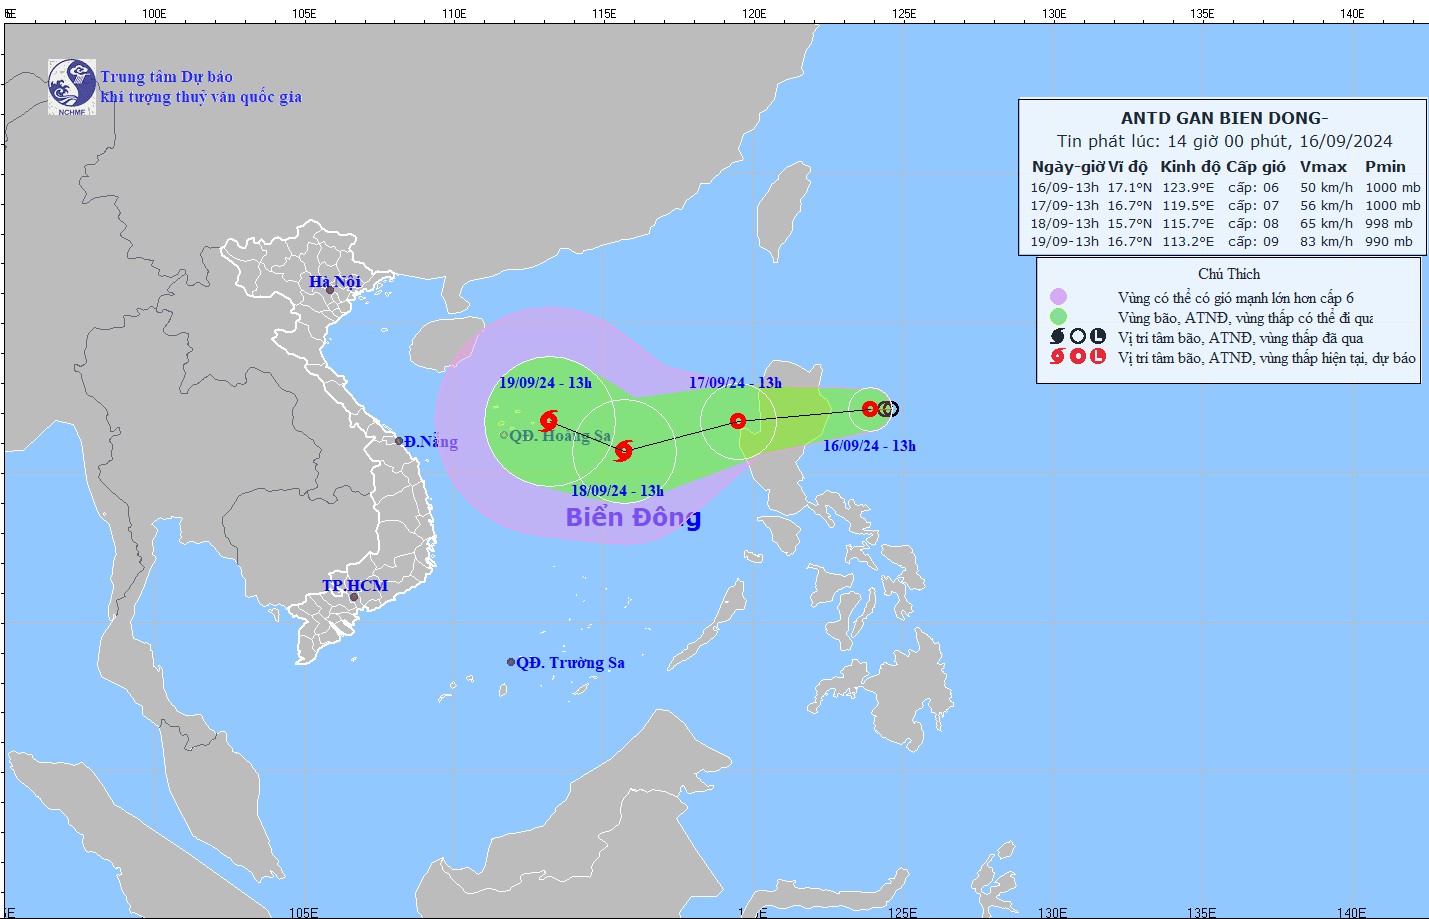1429x919 pixels.
Task: Click the title 'ANTD GAN BIEN DONG'
Action: tap(1224, 118)
